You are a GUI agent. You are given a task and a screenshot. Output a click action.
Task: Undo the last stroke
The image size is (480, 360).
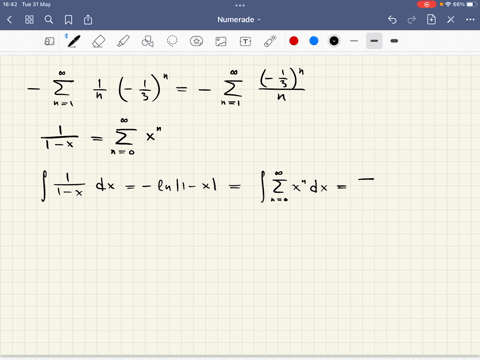click(392, 20)
